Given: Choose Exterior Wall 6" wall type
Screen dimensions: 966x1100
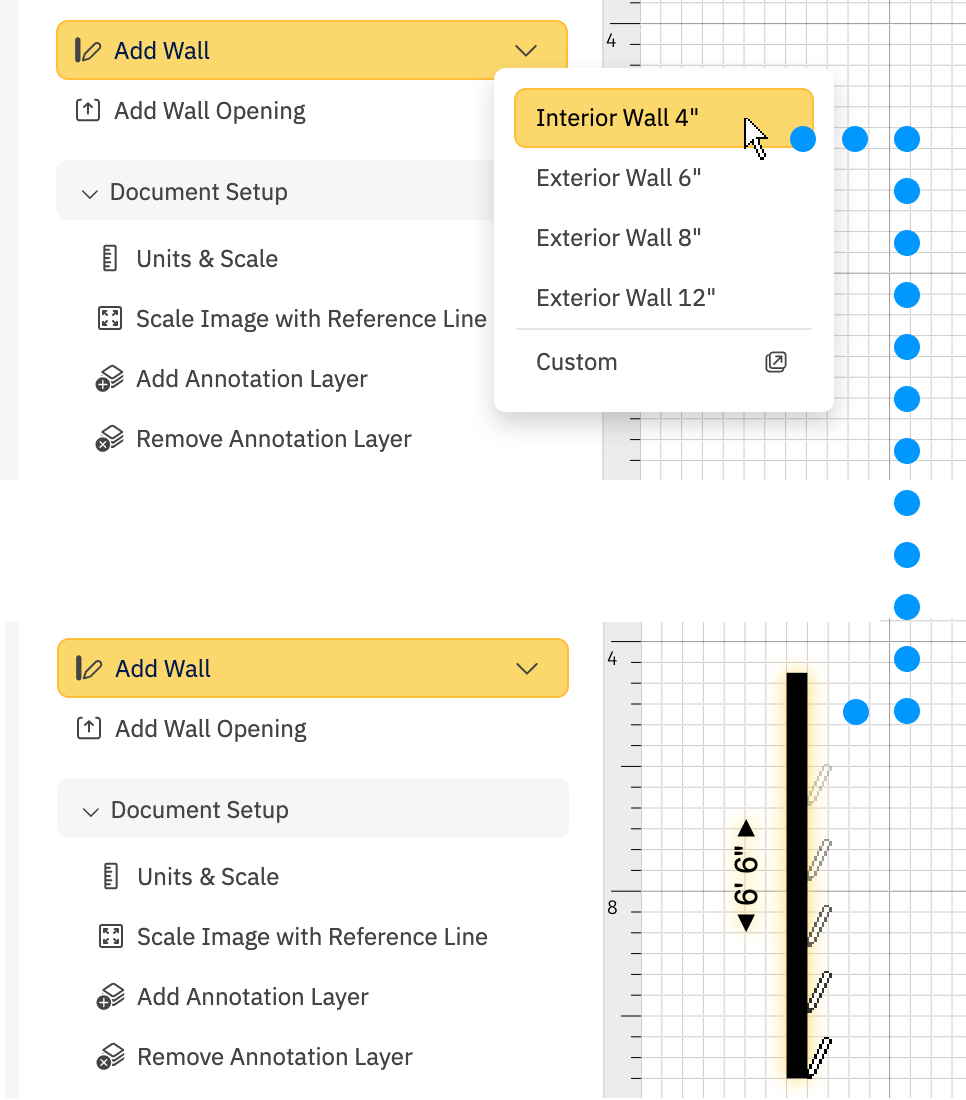Looking at the screenshot, I should click(617, 177).
